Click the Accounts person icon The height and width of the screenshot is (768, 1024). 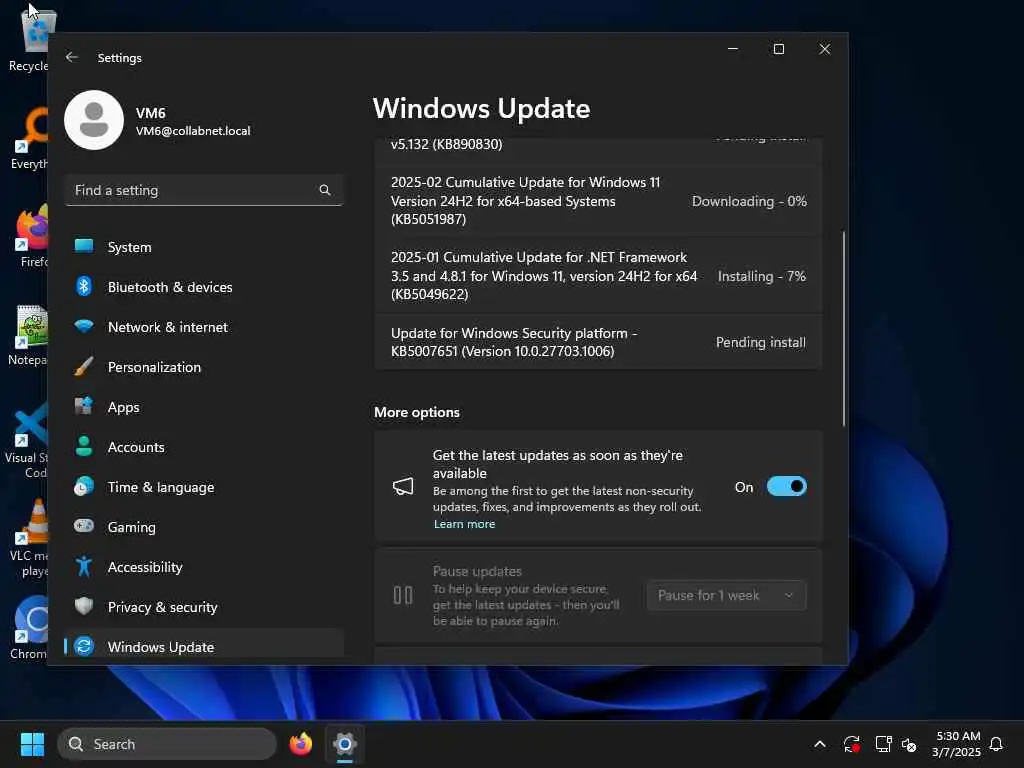[x=84, y=446]
